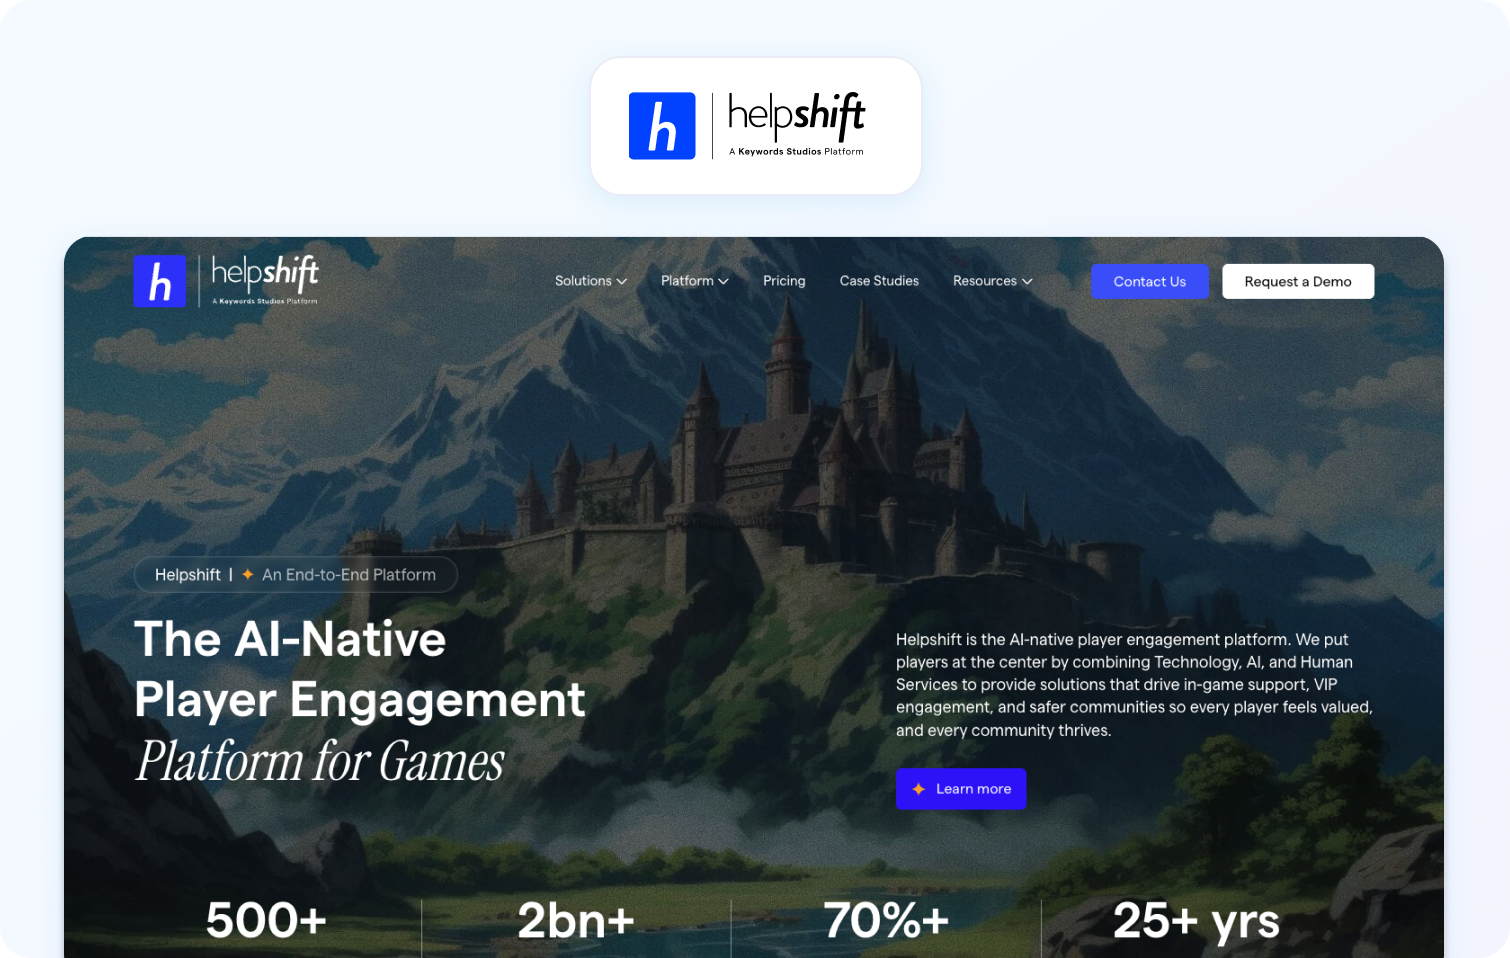Expand the Platform dropdown menu

pyautogui.click(x=695, y=281)
